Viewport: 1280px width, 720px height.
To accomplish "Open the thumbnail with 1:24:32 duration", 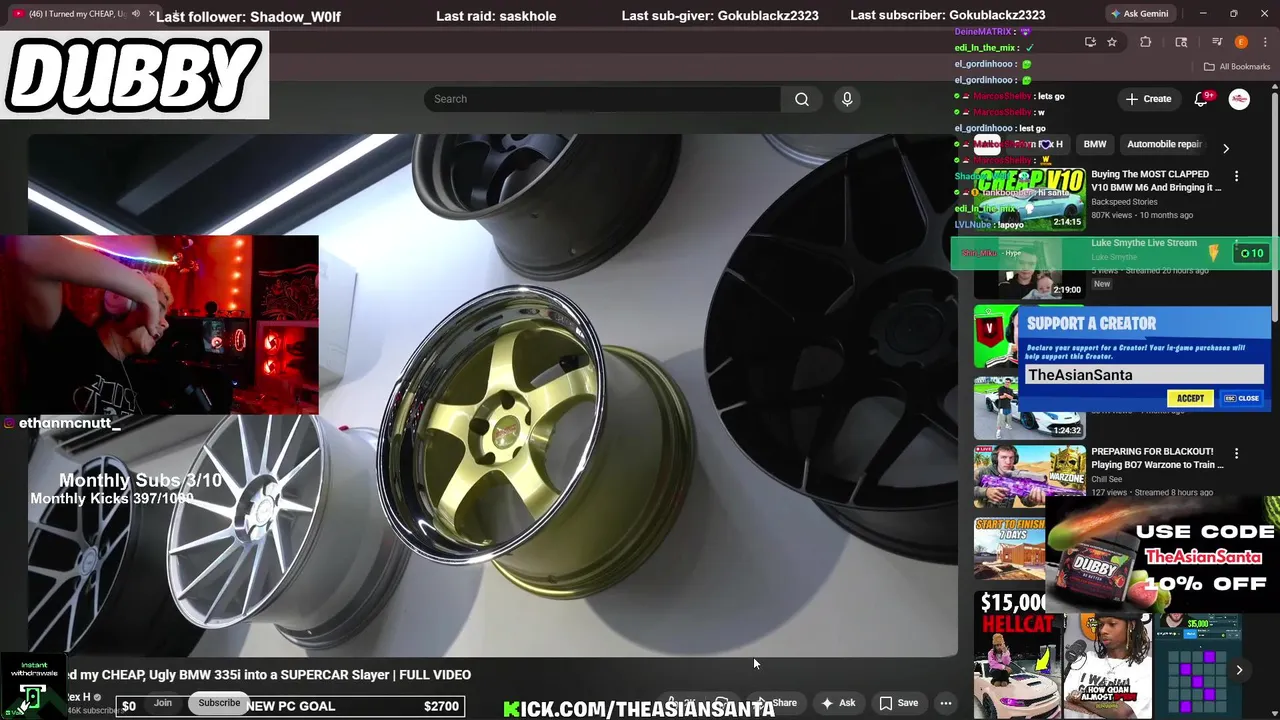I will tap(1030, 407).
